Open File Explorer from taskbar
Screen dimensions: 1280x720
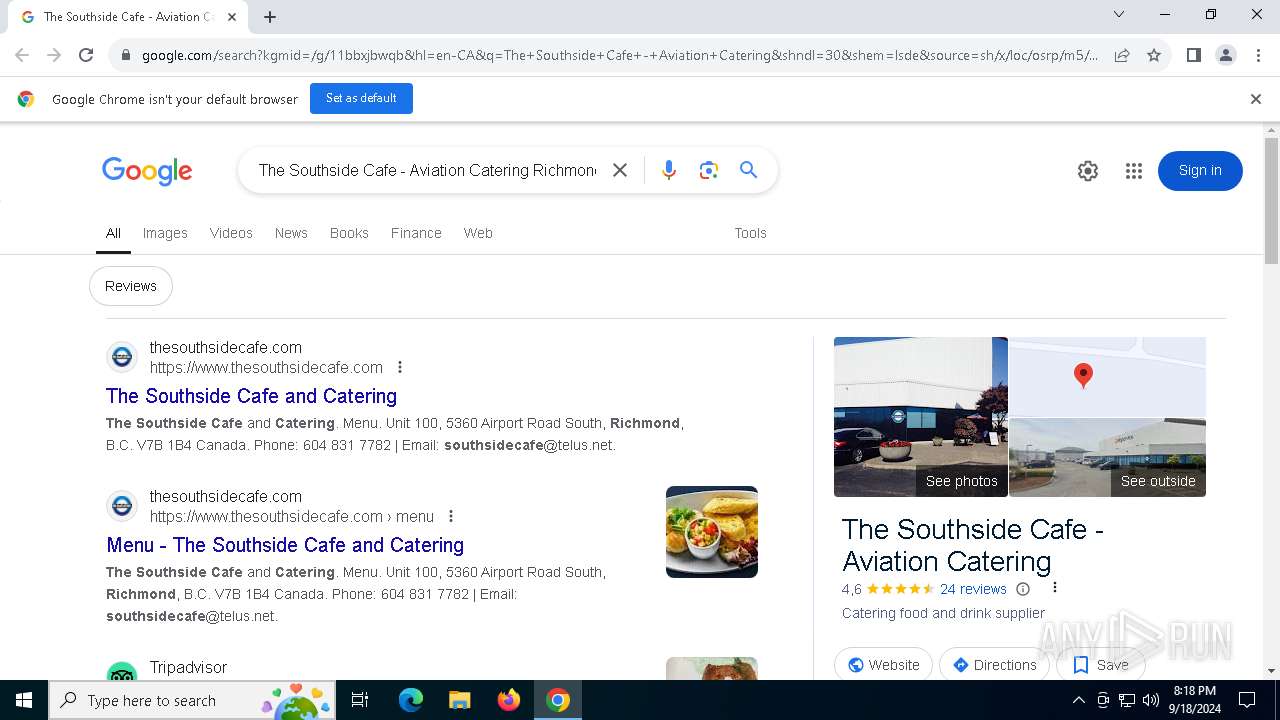click(459, 700)
